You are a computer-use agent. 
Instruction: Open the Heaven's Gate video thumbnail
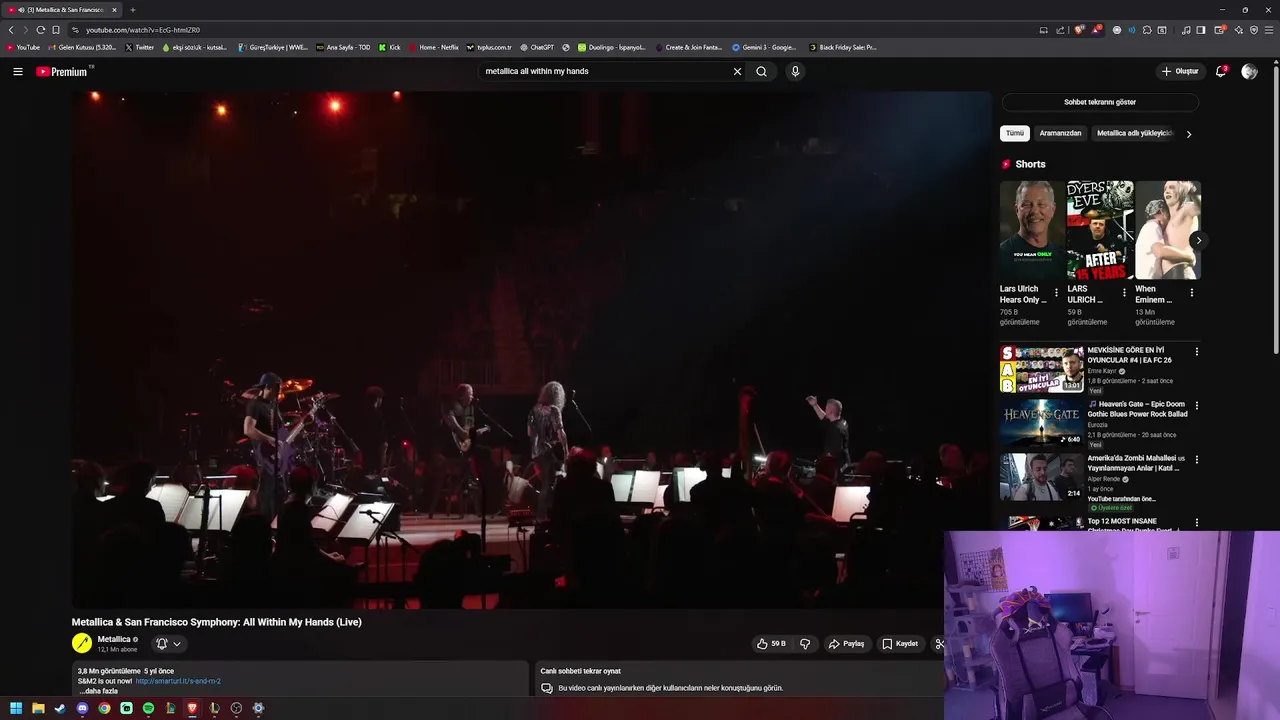(1041, 423)
